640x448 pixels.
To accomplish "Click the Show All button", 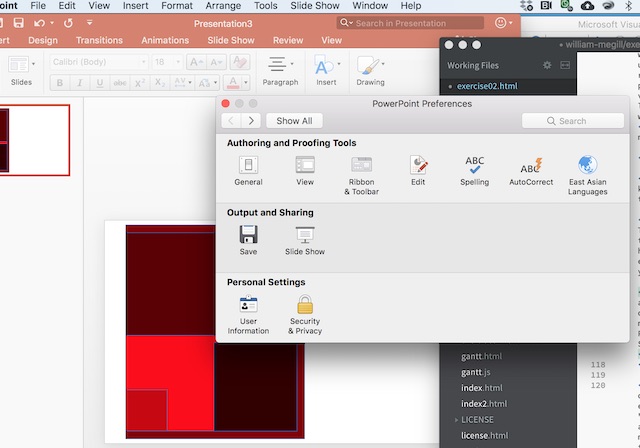I will click(294, 121).
